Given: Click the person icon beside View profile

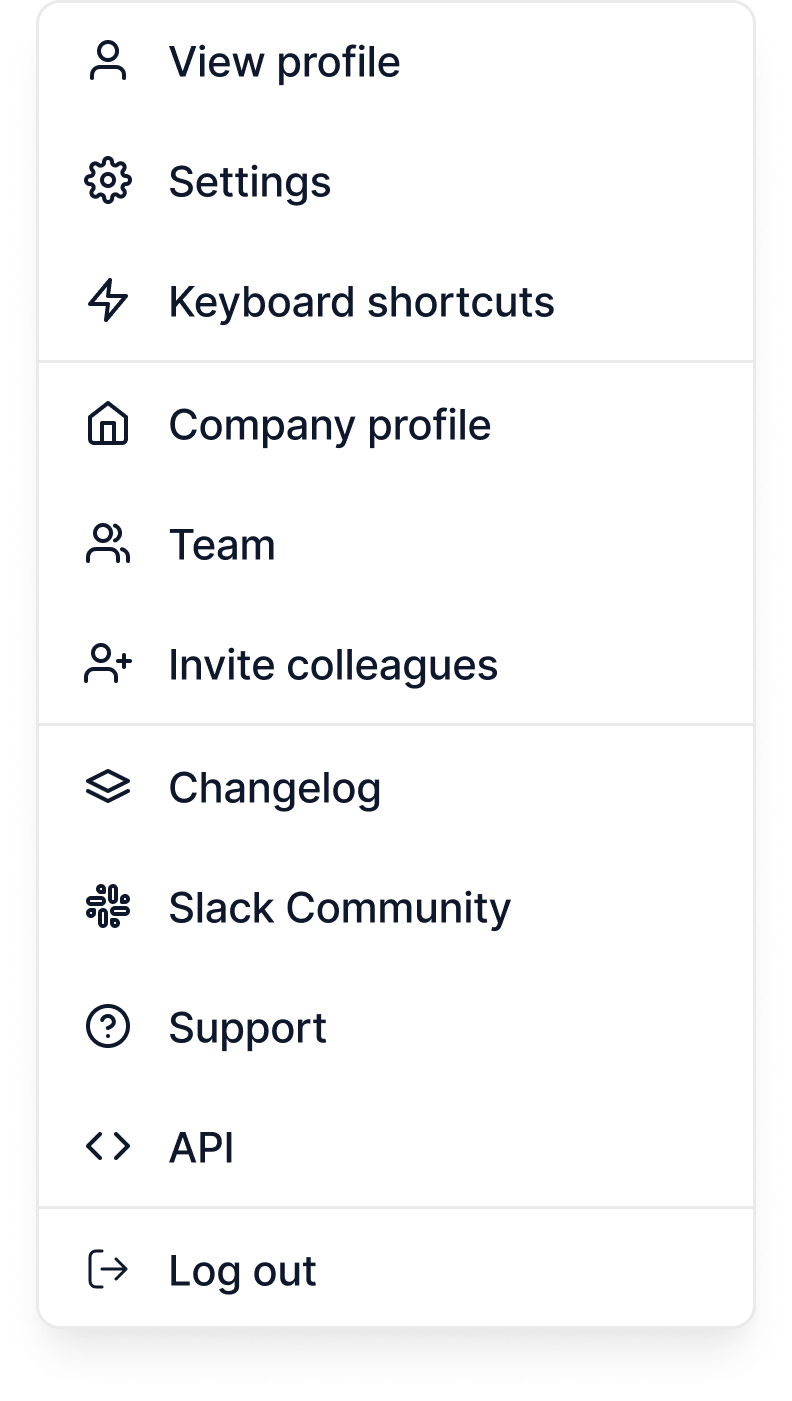Looking at the screenshot, I should [x=108, y=62].
